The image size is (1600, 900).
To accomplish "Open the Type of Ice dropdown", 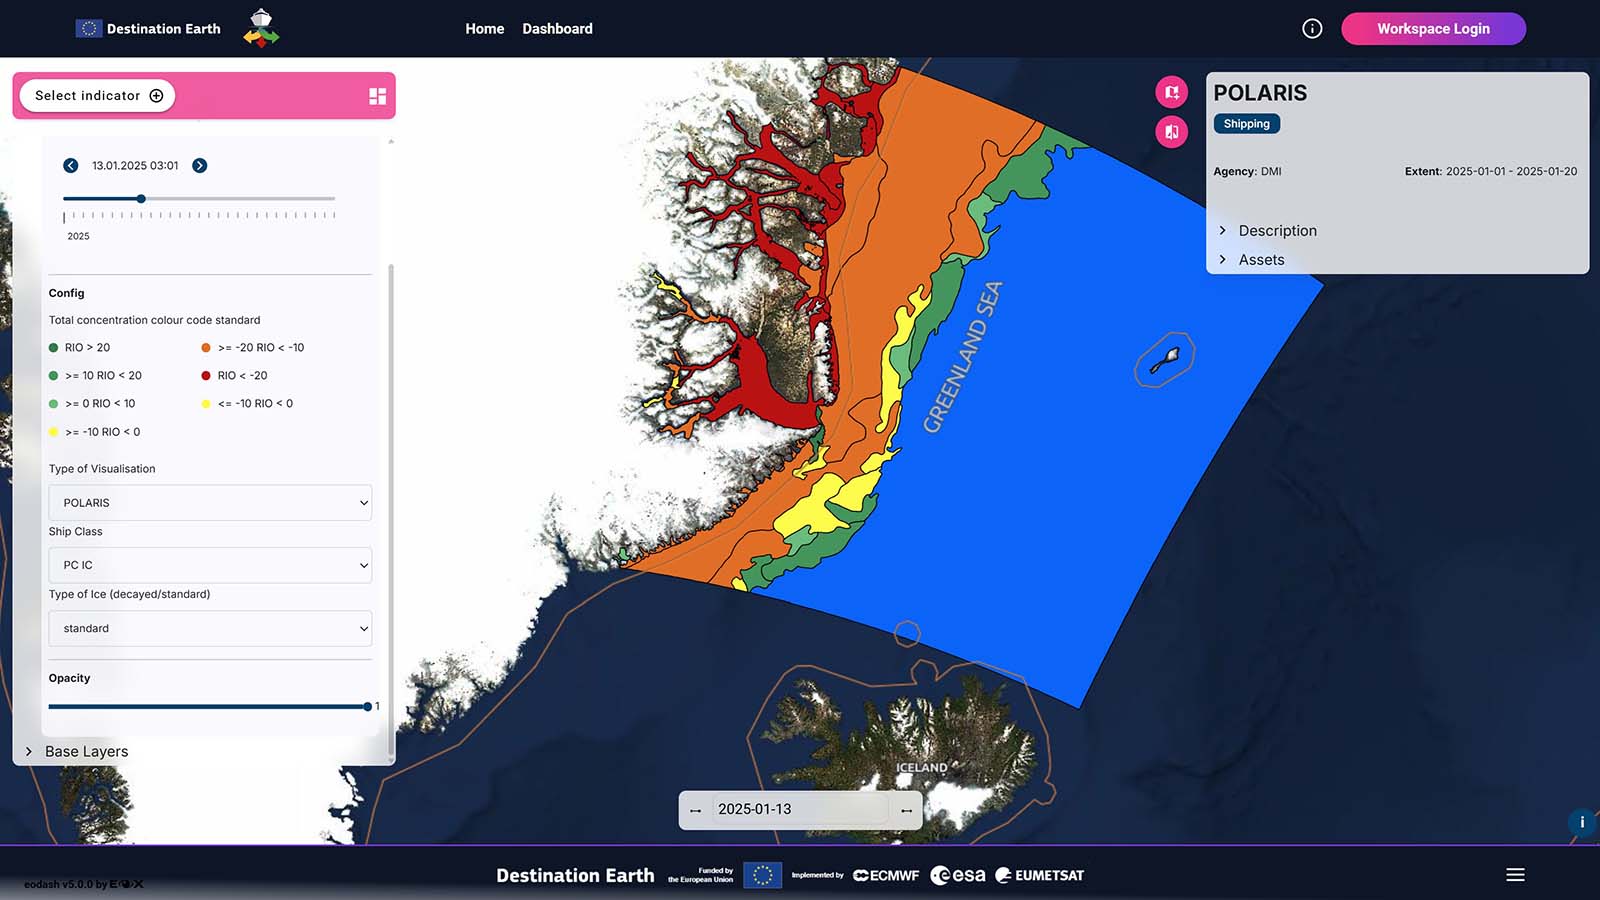I will (210, 628).
